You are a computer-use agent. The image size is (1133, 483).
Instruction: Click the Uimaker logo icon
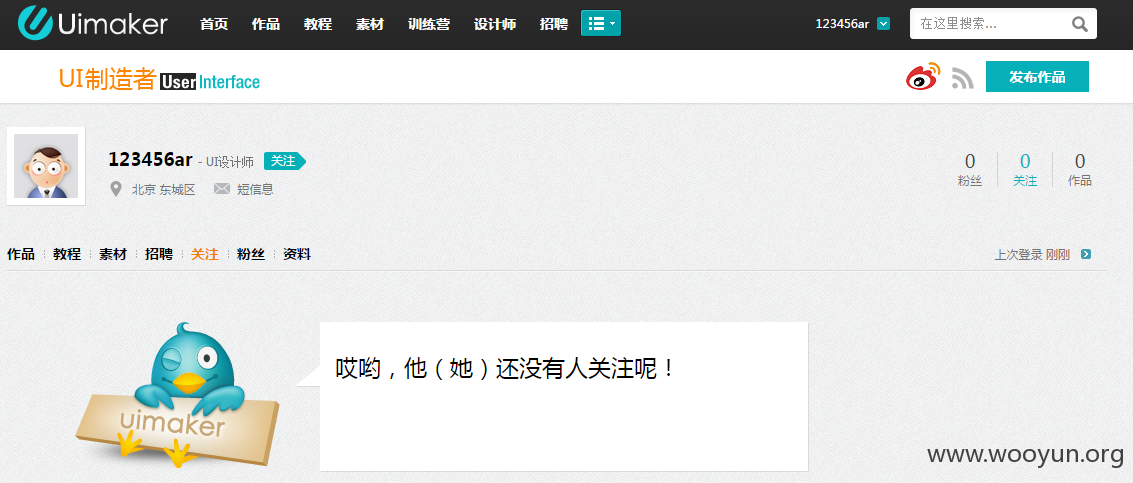[x=35, y=22]
